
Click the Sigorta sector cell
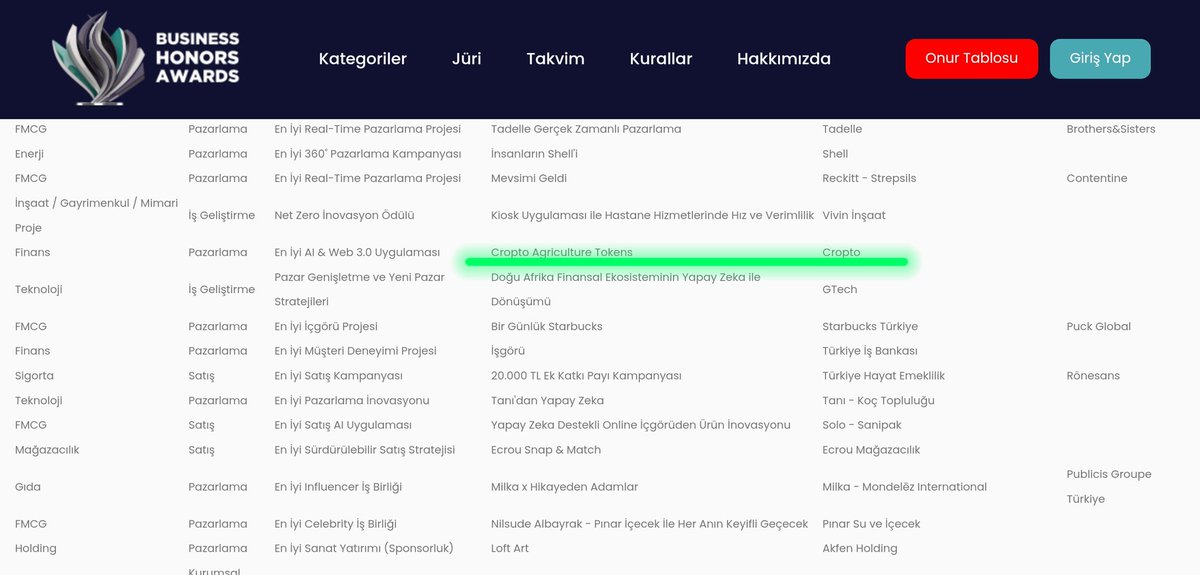tap(35, 376)
